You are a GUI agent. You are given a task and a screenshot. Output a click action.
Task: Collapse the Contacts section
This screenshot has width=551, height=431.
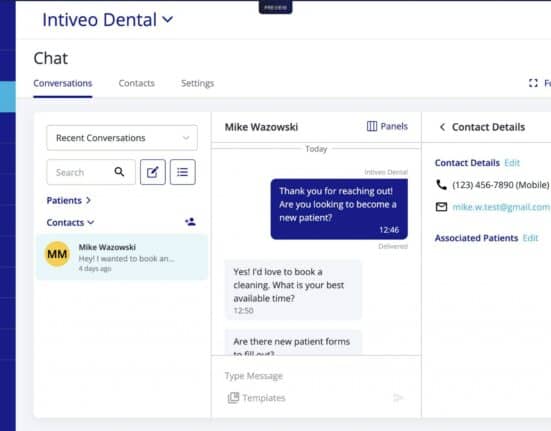pyautogui.click(x=70, y=223)
